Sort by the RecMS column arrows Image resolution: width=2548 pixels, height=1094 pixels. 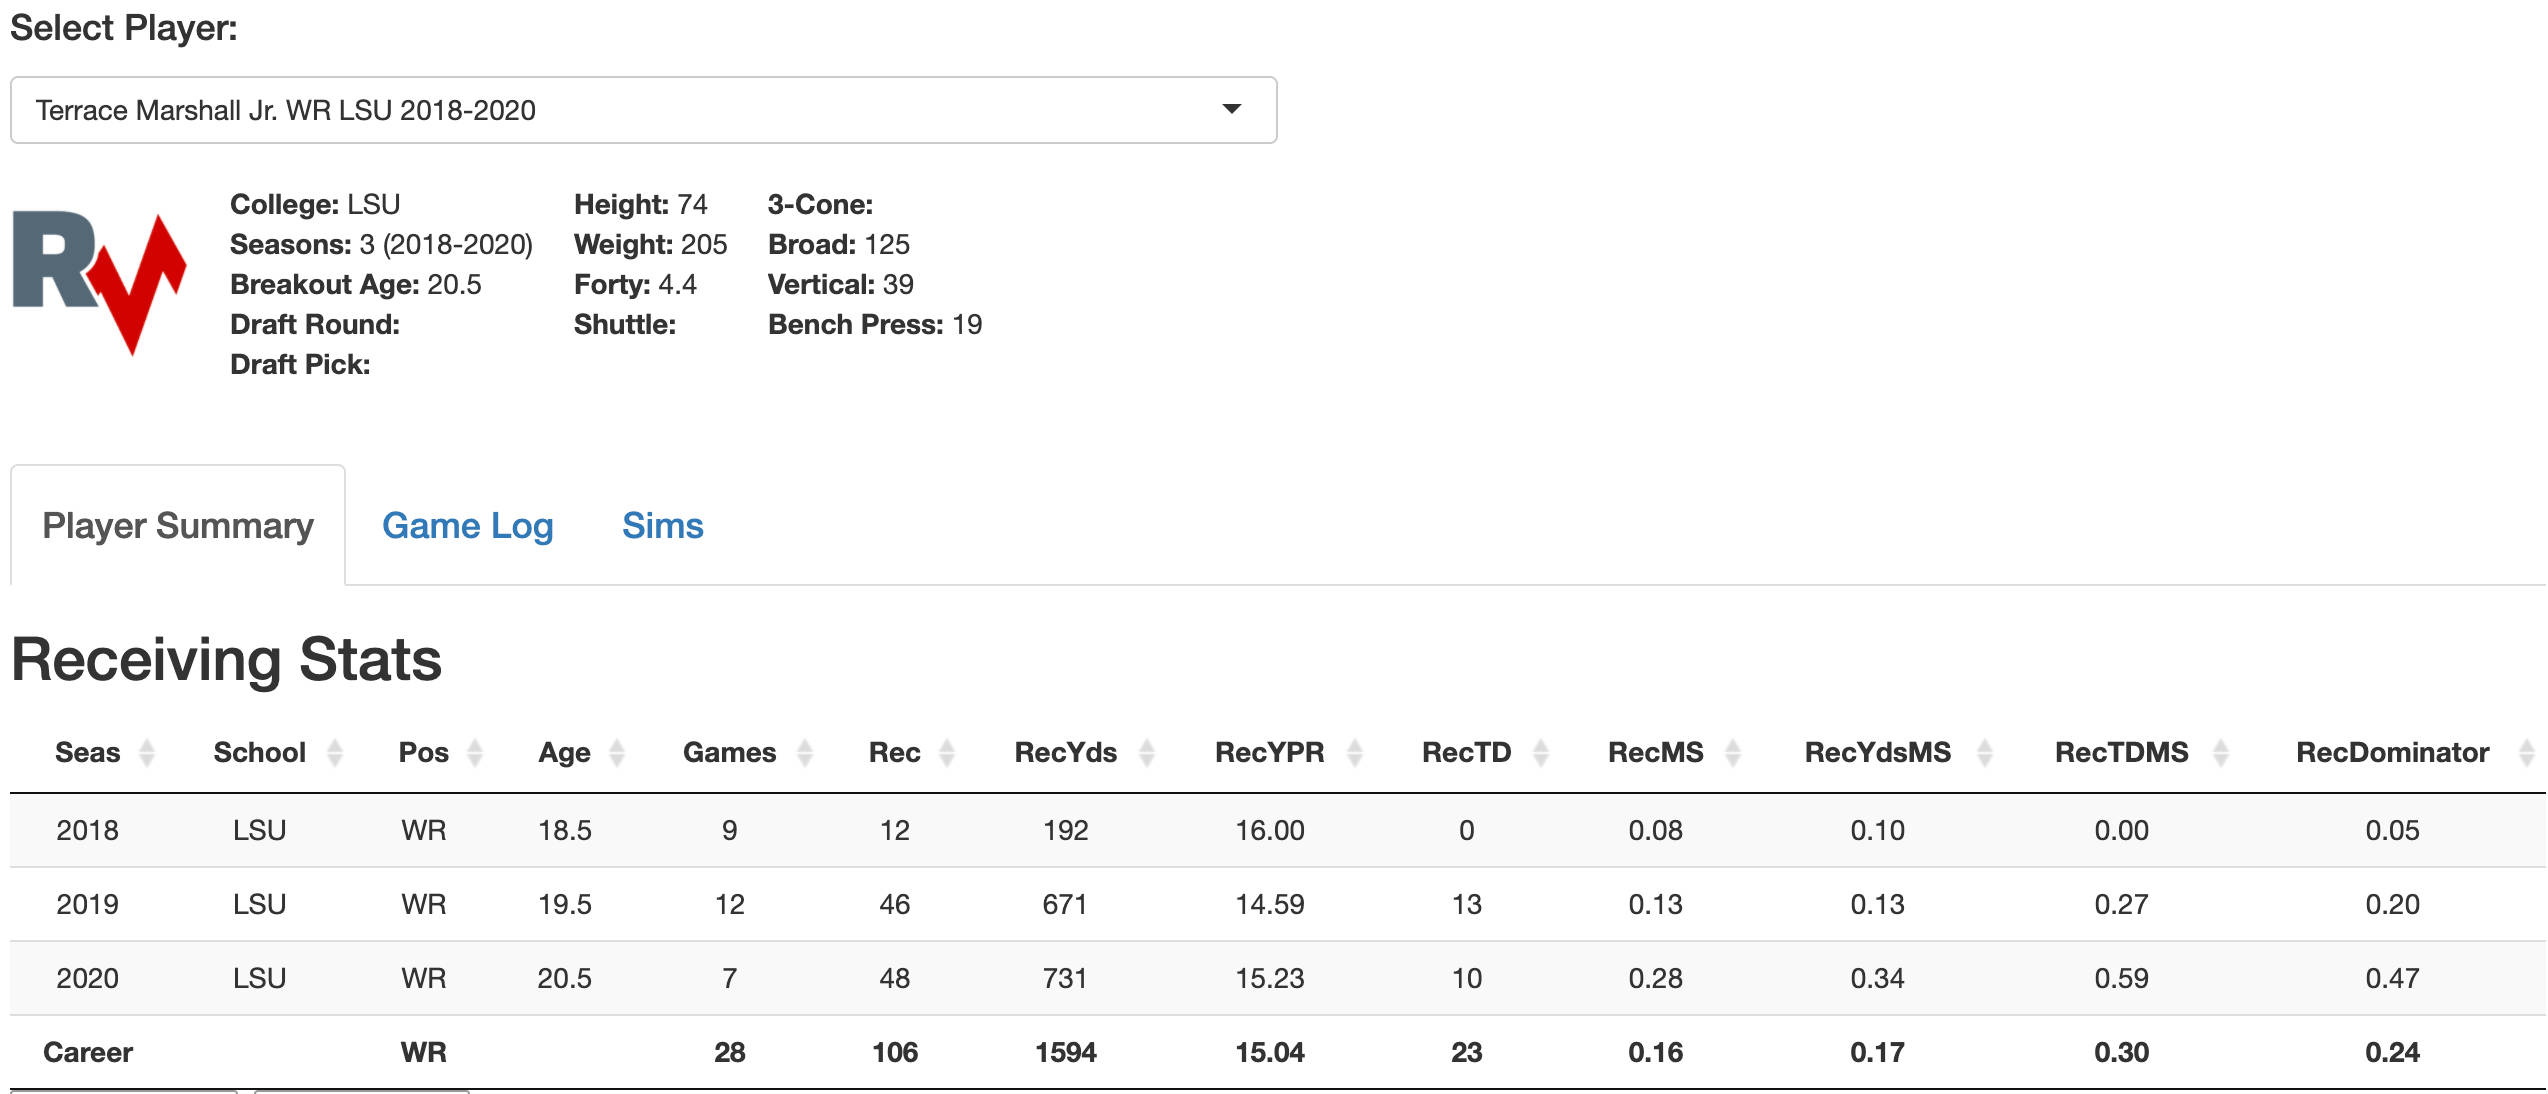(x=1733, y=753)
